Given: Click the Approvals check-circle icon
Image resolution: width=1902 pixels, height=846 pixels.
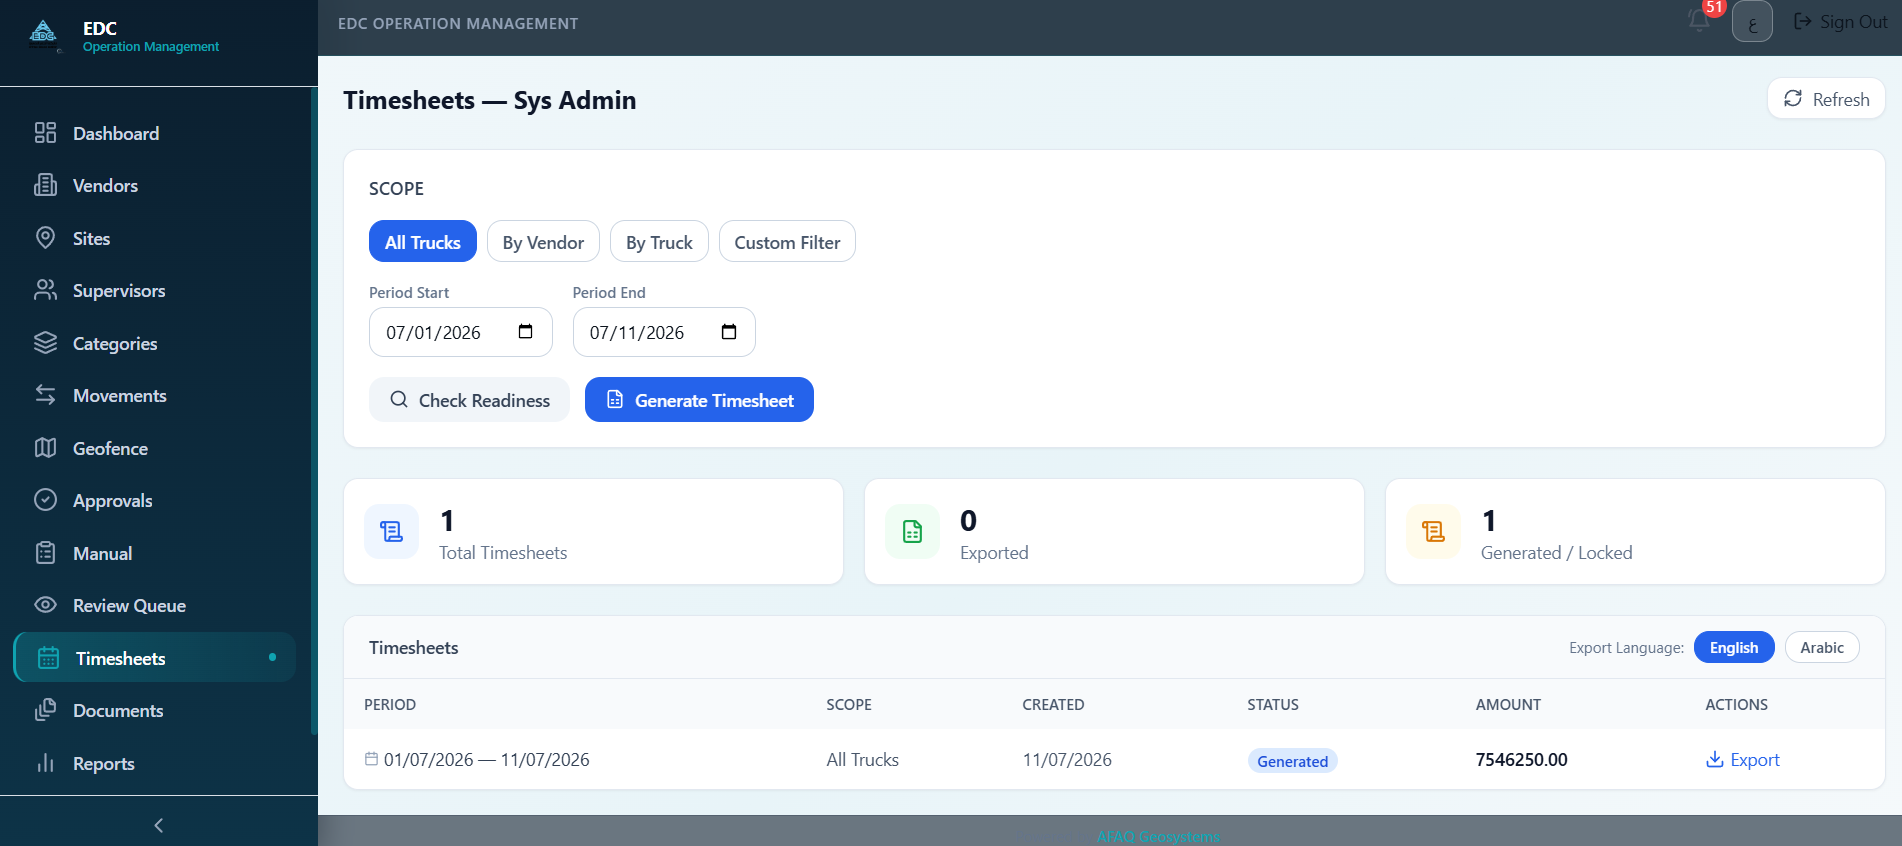Looking at the screenshot, I should 46,500.
